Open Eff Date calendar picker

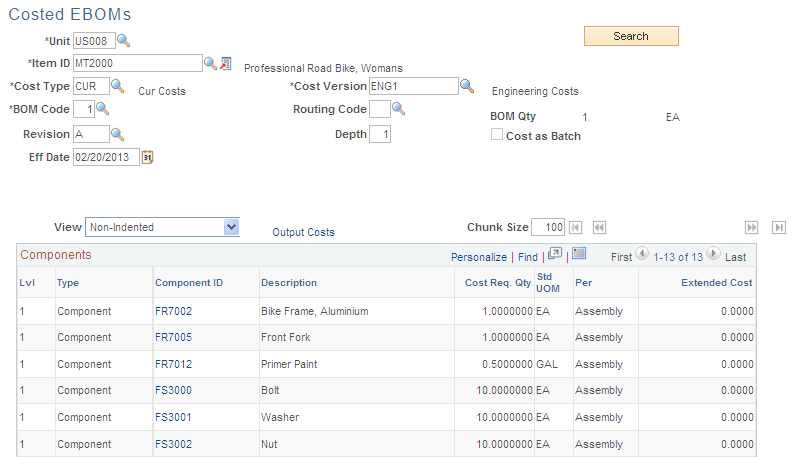(147, 158)
